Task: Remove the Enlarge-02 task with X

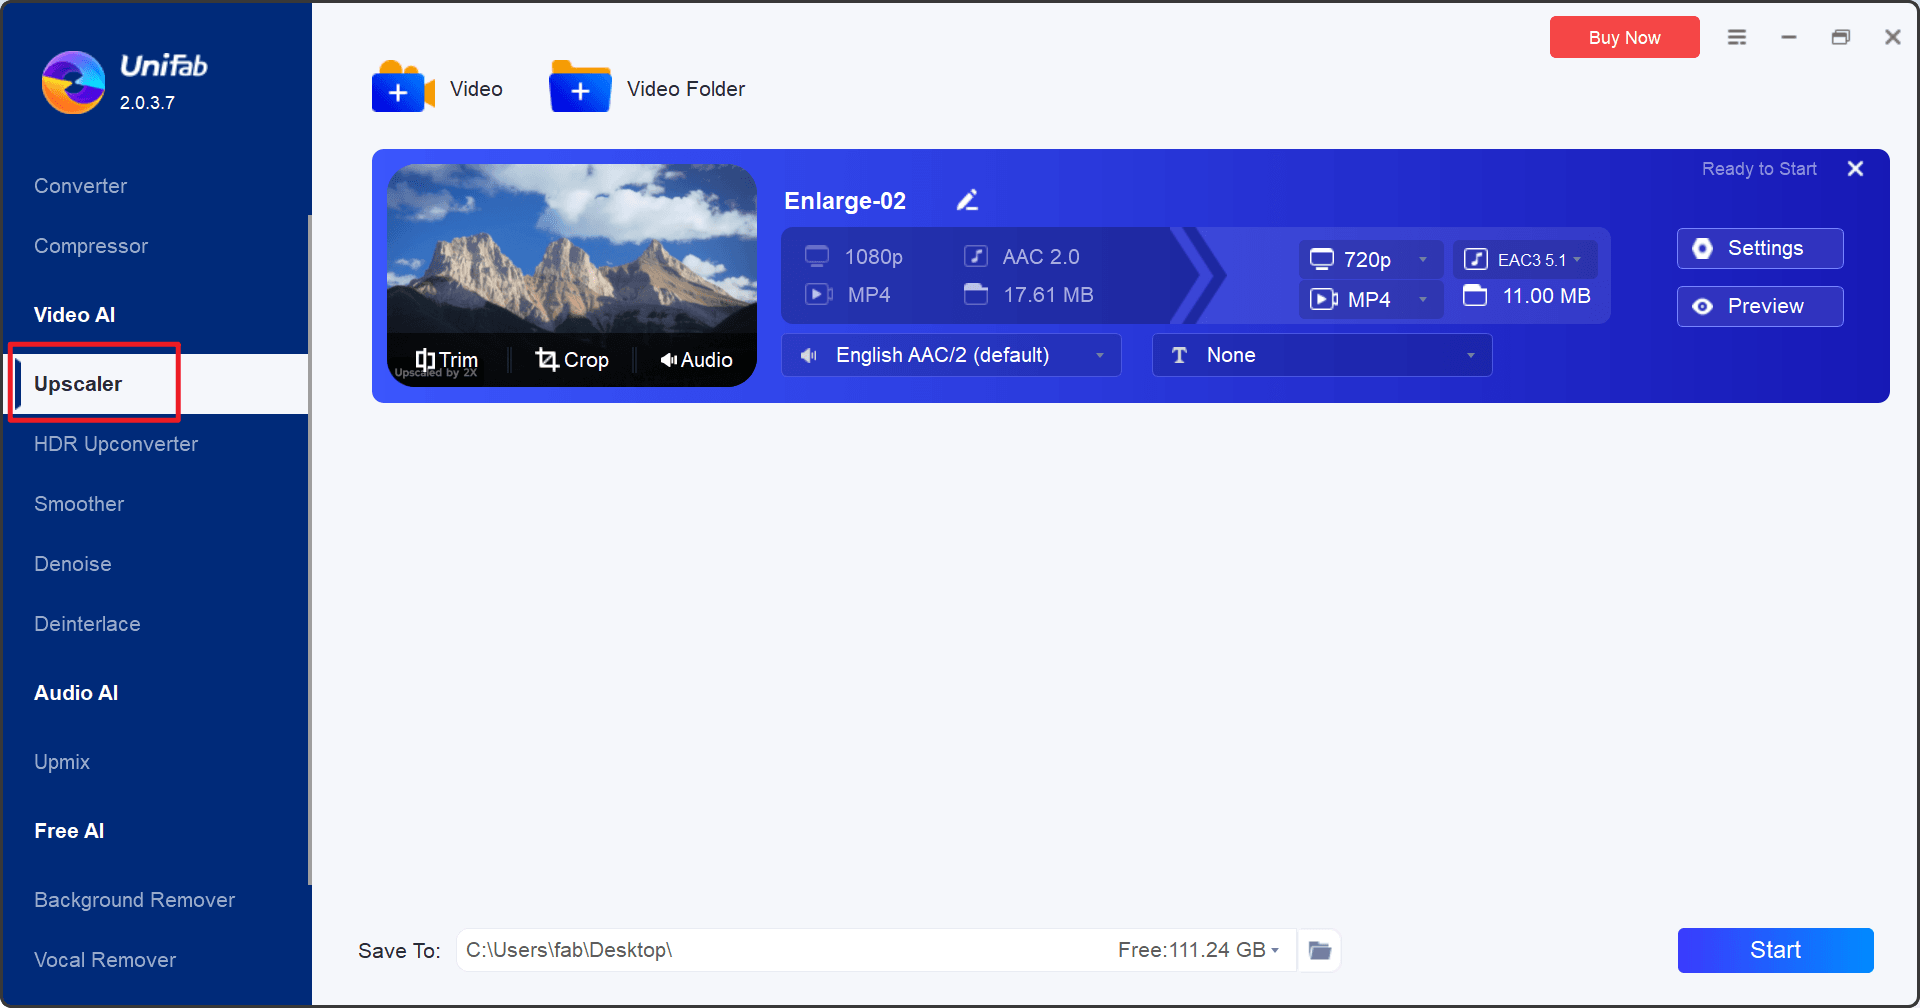Action: [x=1855, y=169]
